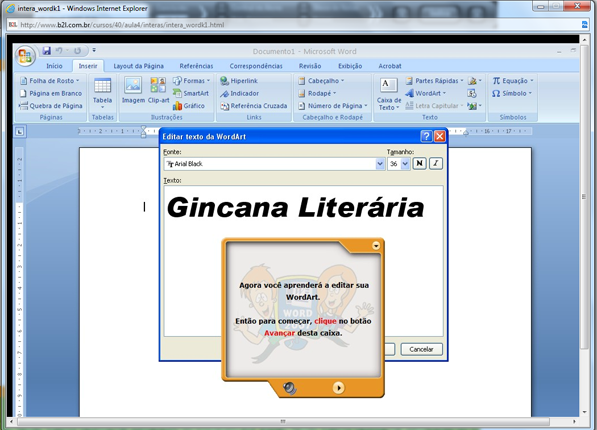Screen dimensions: 597x430
Task: Insert an object icon in Texto group
Action: (474, 106)
